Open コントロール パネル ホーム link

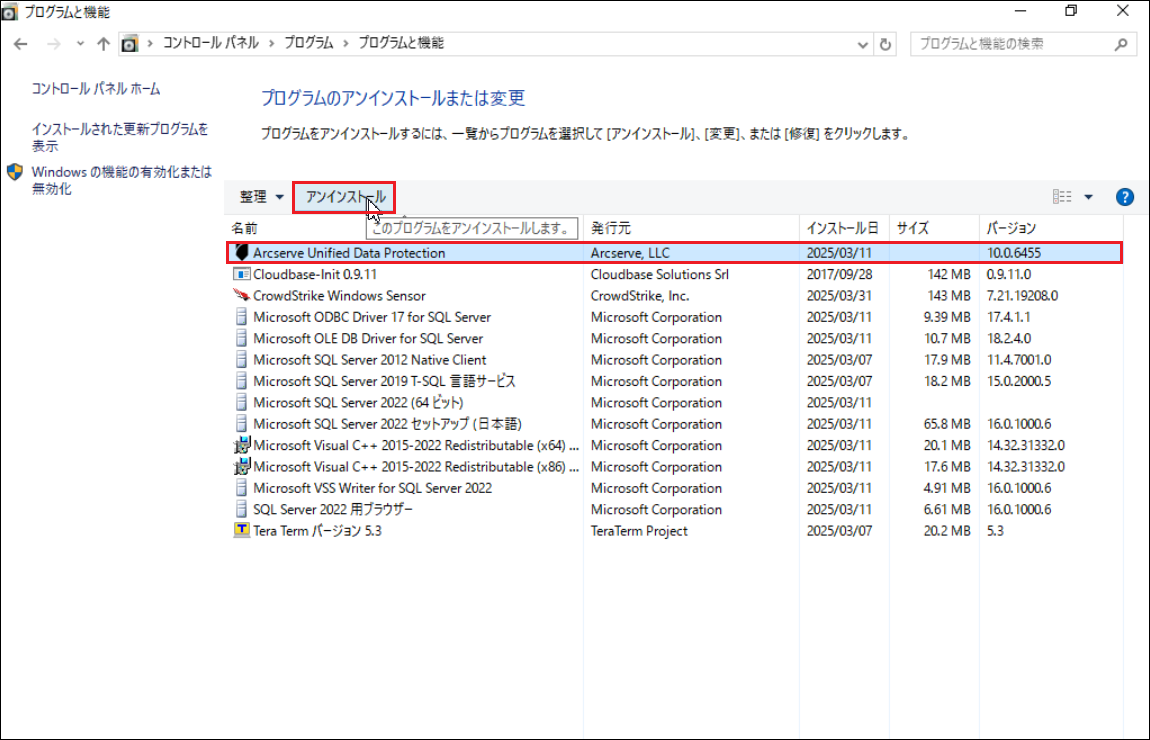pyautogui.click(x=96, y=89)
